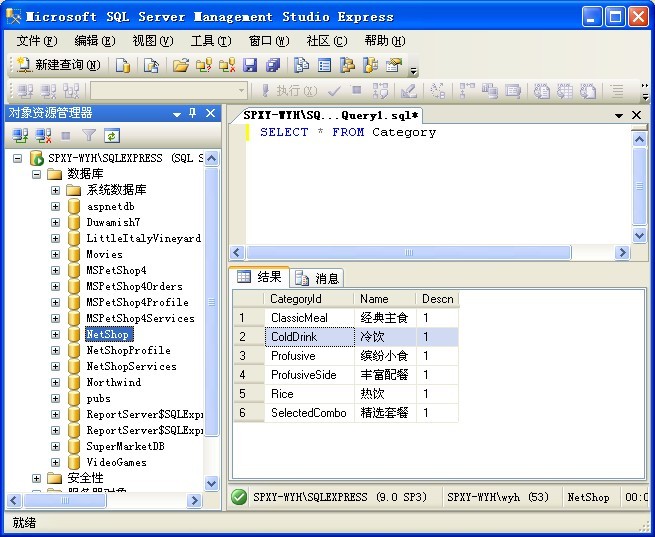Click the 执行 (Execute) button
Image resolution: width=655 pixels, height=537 pixels.
[289, 90]
